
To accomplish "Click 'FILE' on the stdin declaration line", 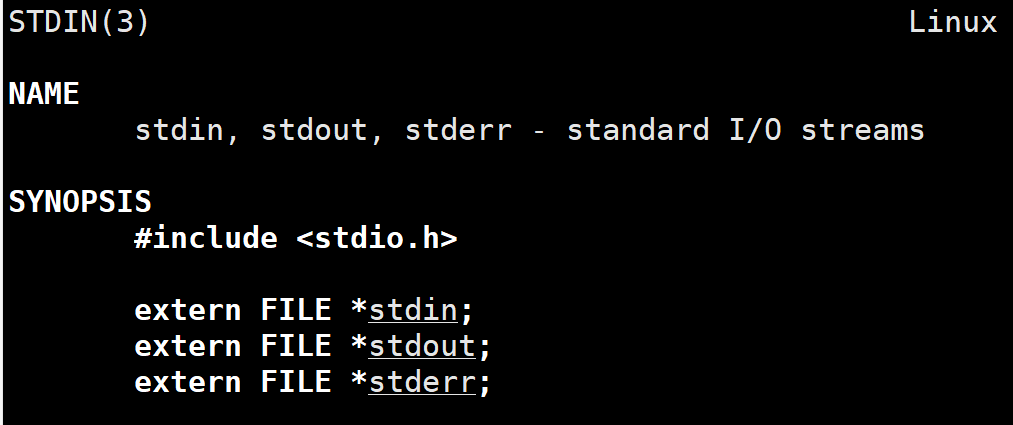I will (296, 311).
